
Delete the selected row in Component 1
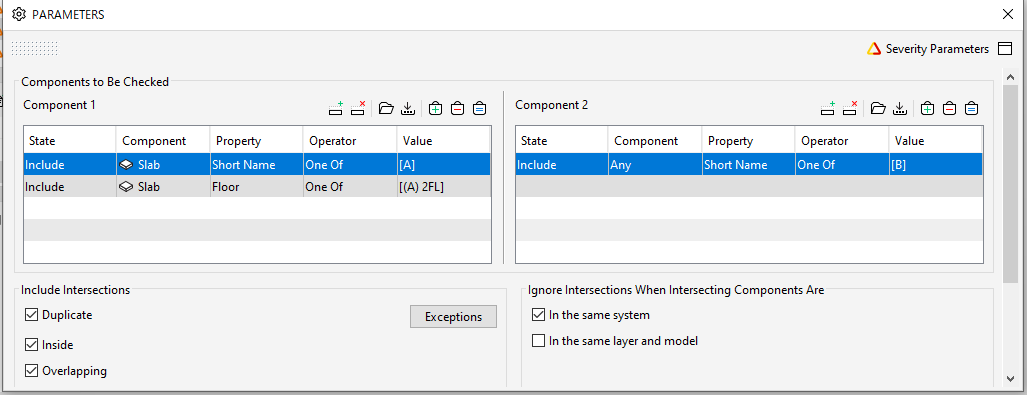(x=358, y=108)
